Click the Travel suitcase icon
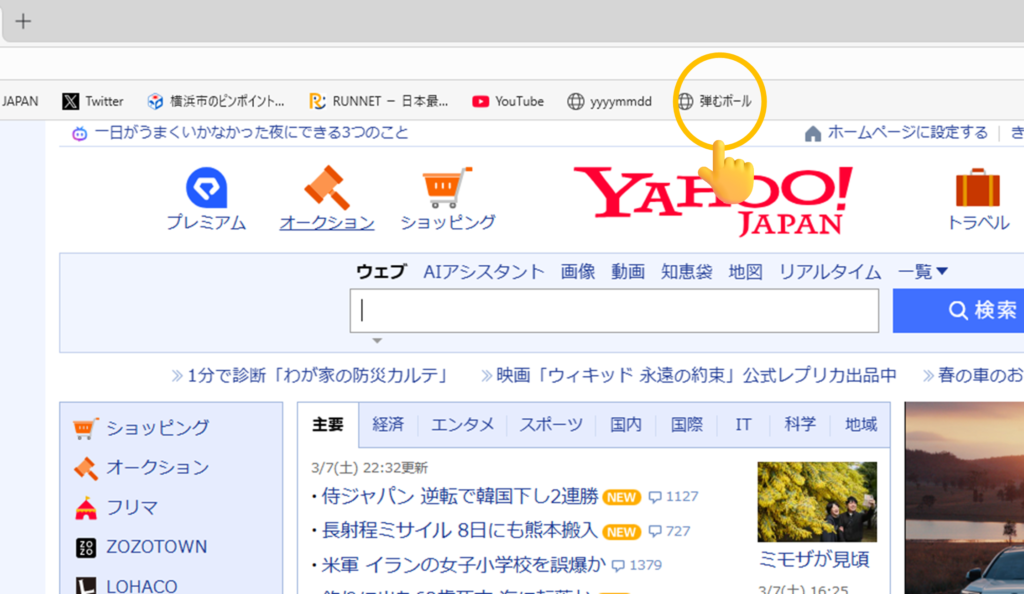The image size is (1024, 594). tap(977, 188)
